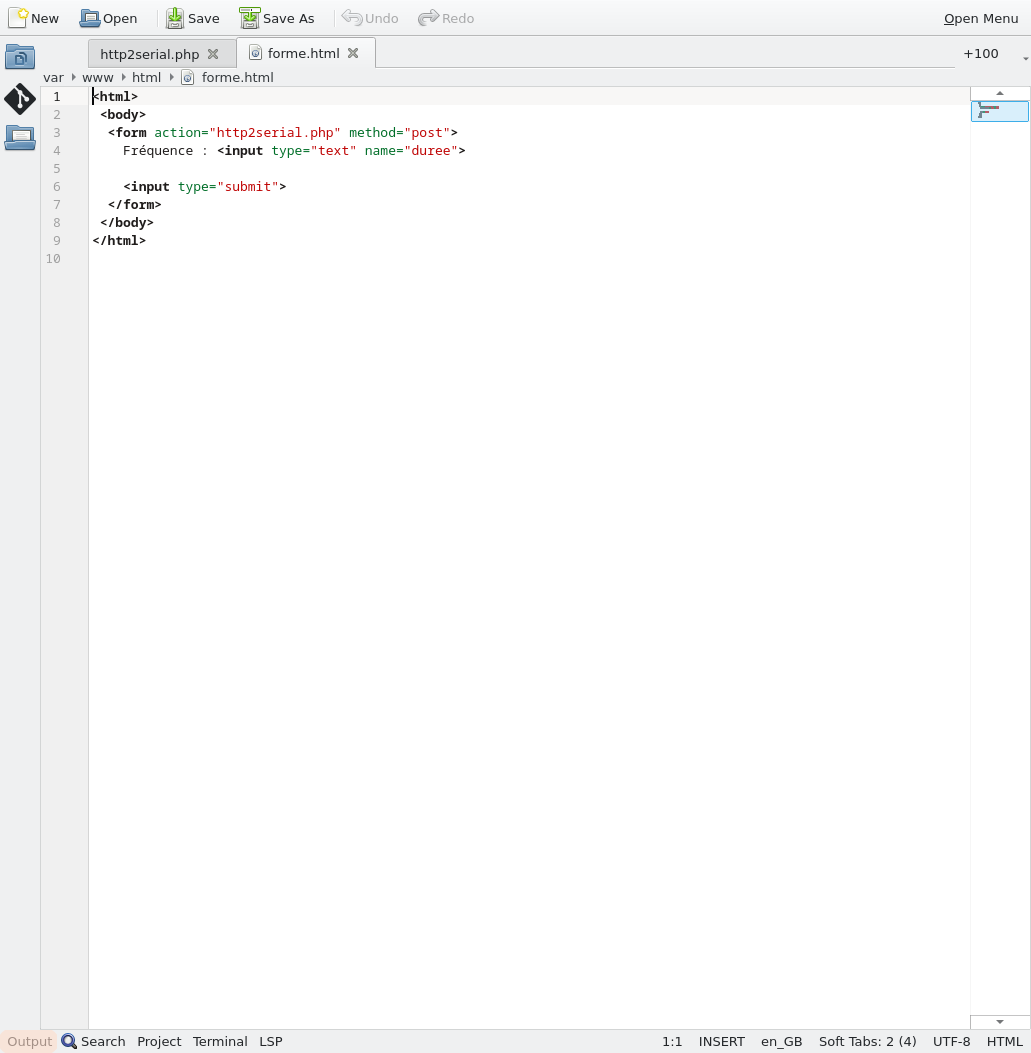Close the http2serial.php tab
The image size is (1031, 1053).
point(213,54)
